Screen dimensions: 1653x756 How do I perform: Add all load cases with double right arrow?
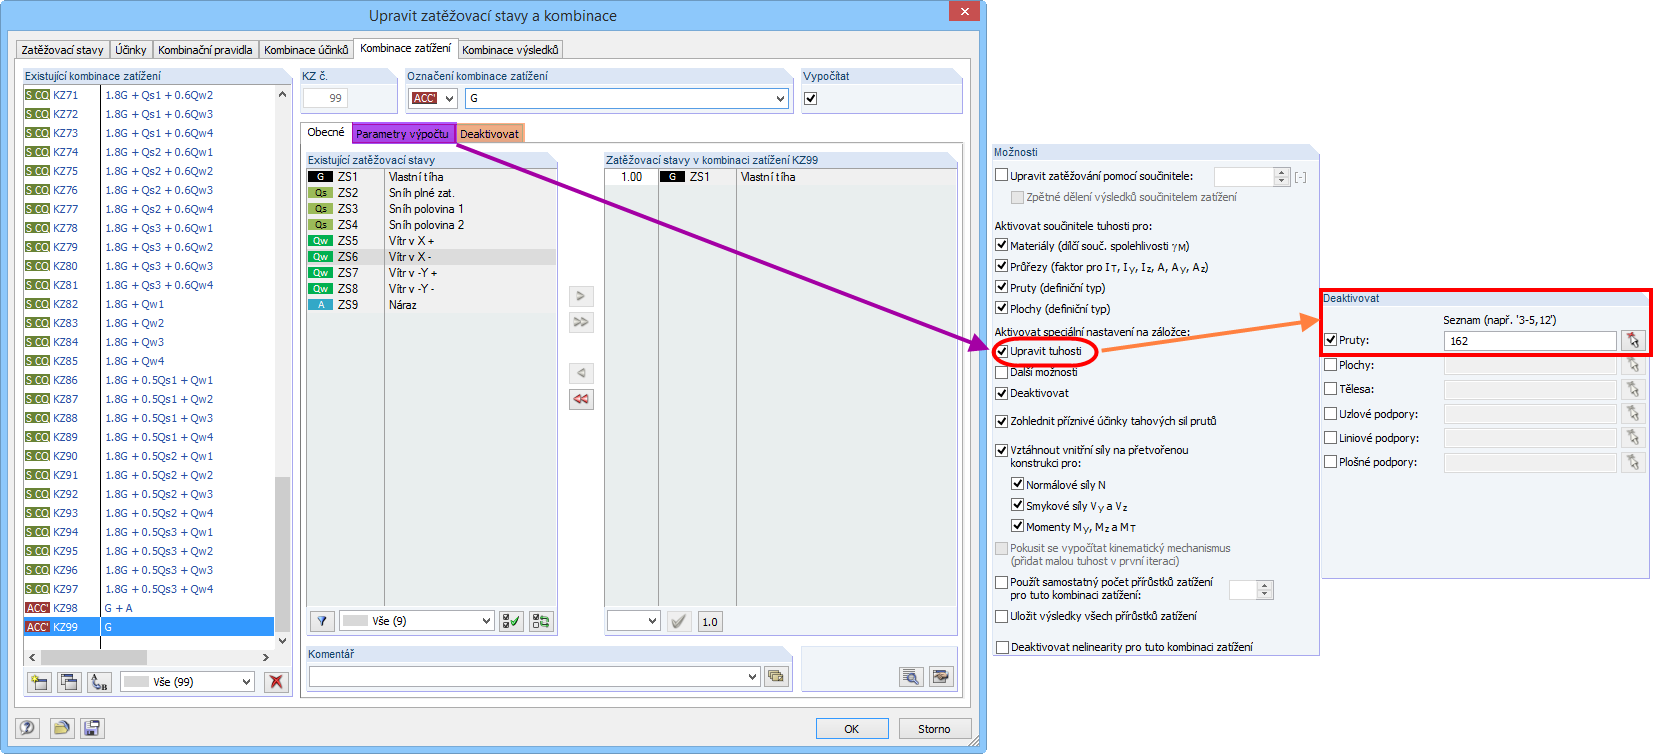click(581, 322)
